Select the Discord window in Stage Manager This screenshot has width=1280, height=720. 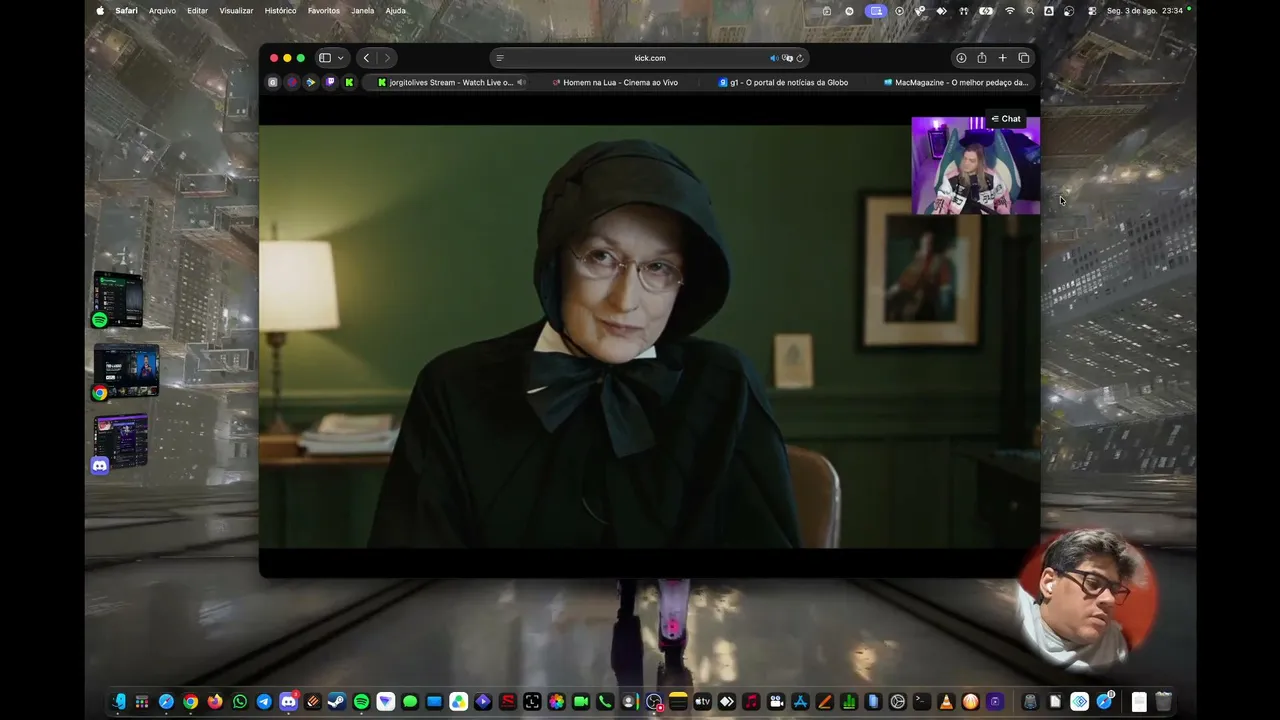[121, 443]
